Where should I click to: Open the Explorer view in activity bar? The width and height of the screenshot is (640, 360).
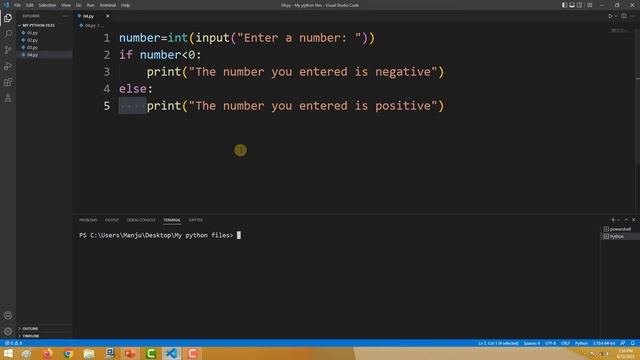[8, 18]
